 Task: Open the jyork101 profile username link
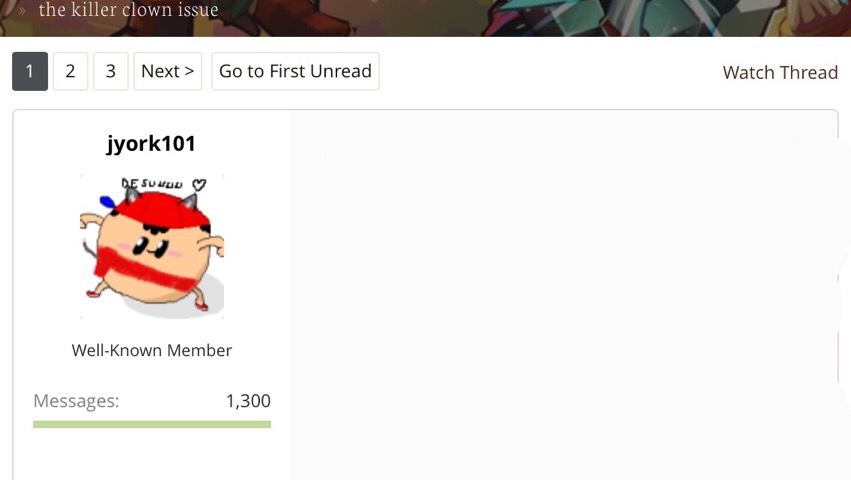151,143
